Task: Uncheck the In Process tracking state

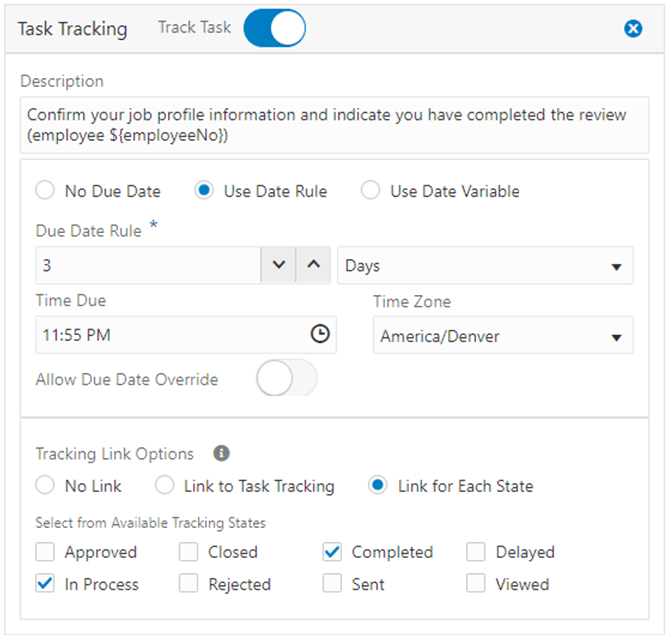Action: (45, 583)
